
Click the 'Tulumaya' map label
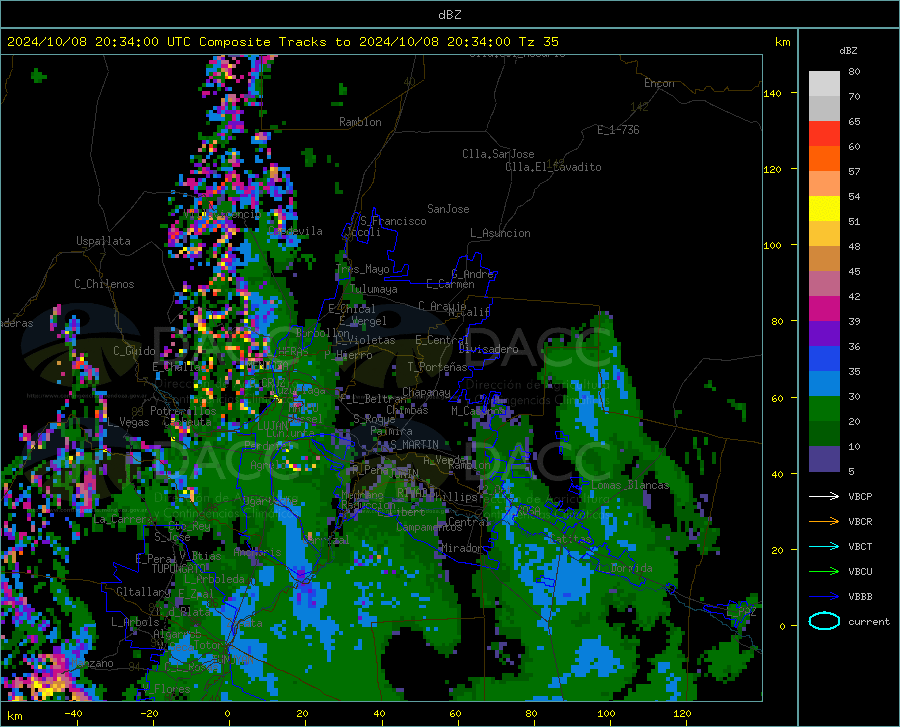[x=374, y=289]
